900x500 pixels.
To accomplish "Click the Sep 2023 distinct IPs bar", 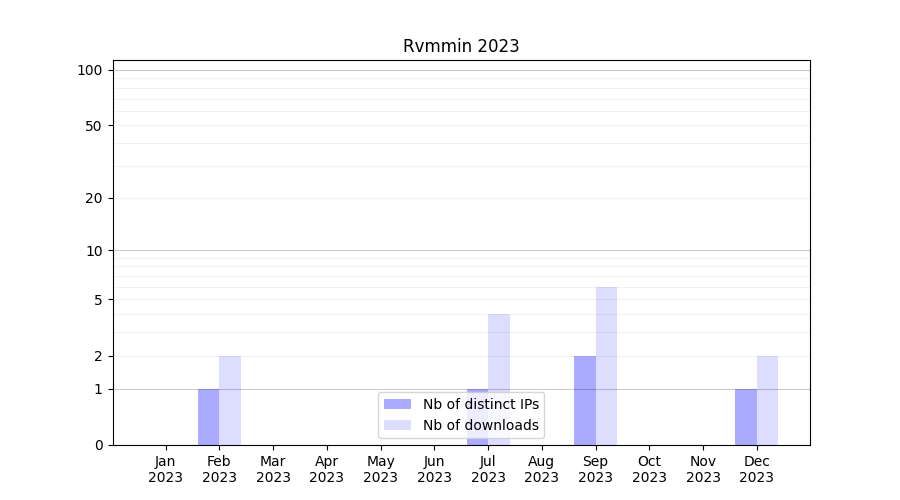I will pyautogui.click(x=585, y=400).
